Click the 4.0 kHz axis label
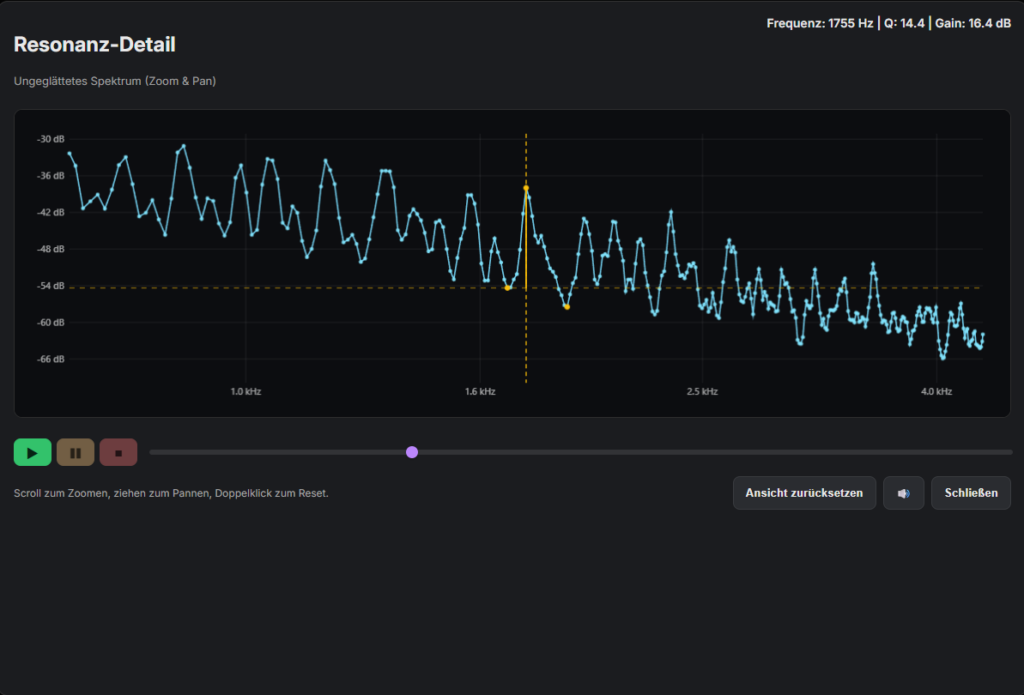 [x=936, y=392]
